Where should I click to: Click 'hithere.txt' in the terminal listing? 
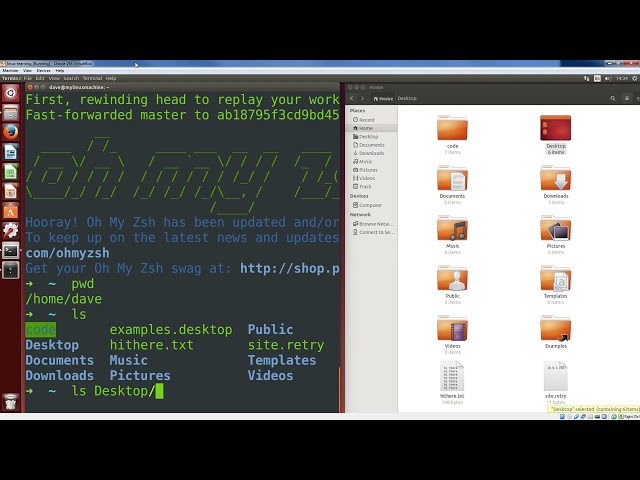[x=151, y=345]
